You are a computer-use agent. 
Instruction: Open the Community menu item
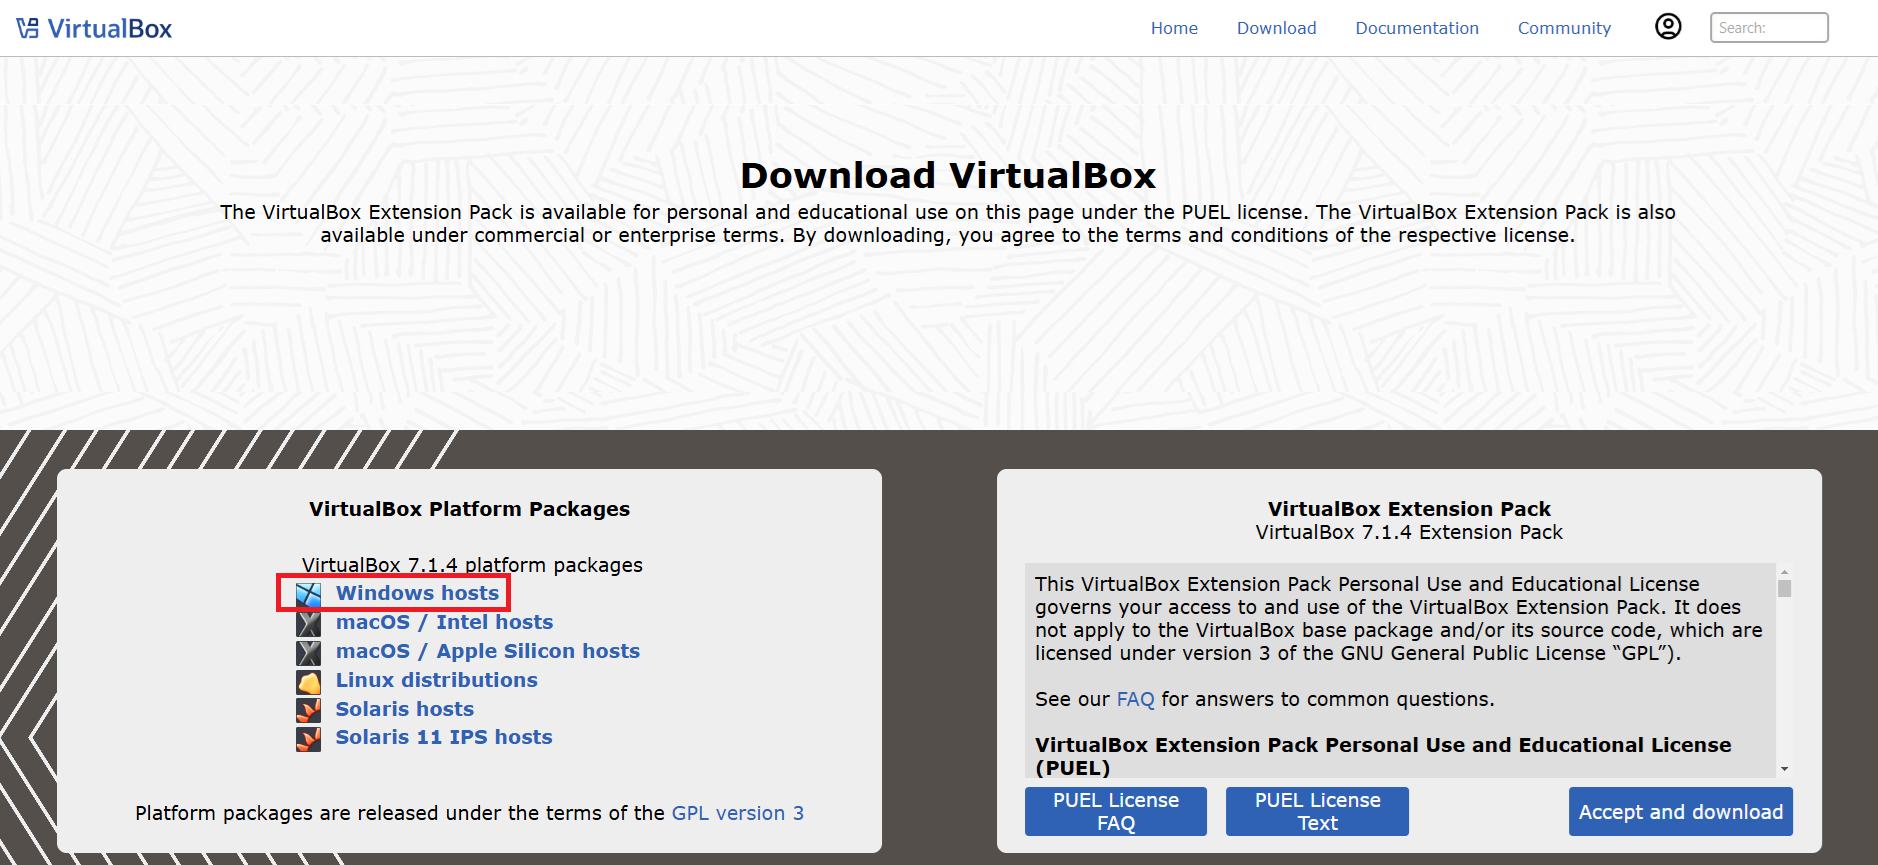click(1564, 28)
